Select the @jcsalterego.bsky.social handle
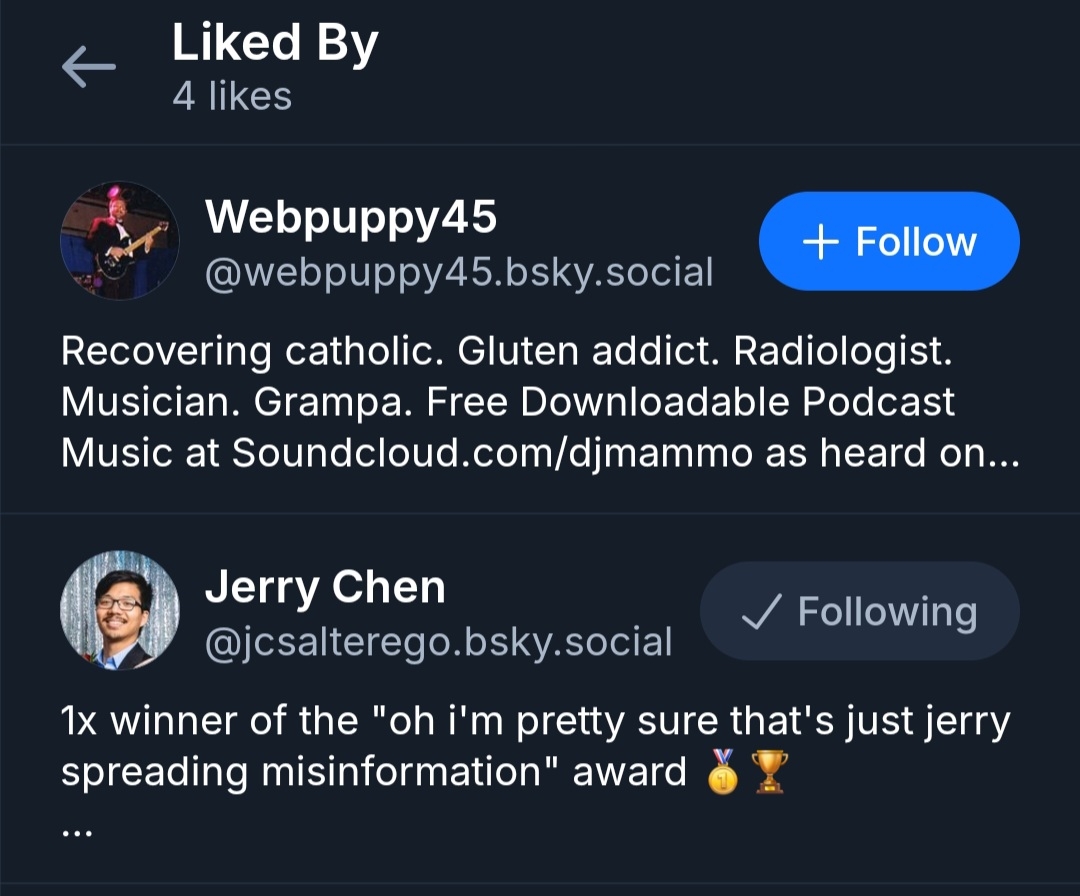Image resolution: width=1080 pixels, height=896 pixels. pos(438,642)
